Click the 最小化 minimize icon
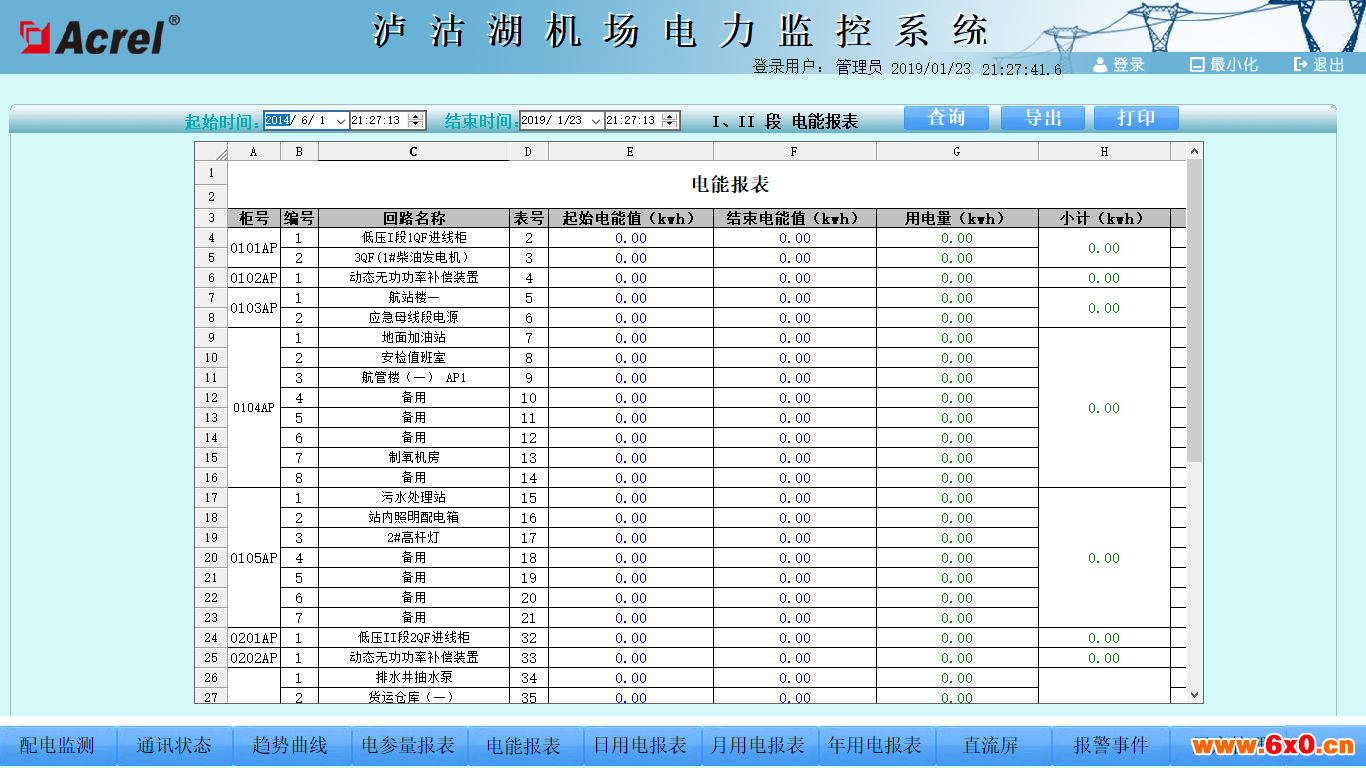This screenshot has height=768, width=1366. coord(1197,65)
